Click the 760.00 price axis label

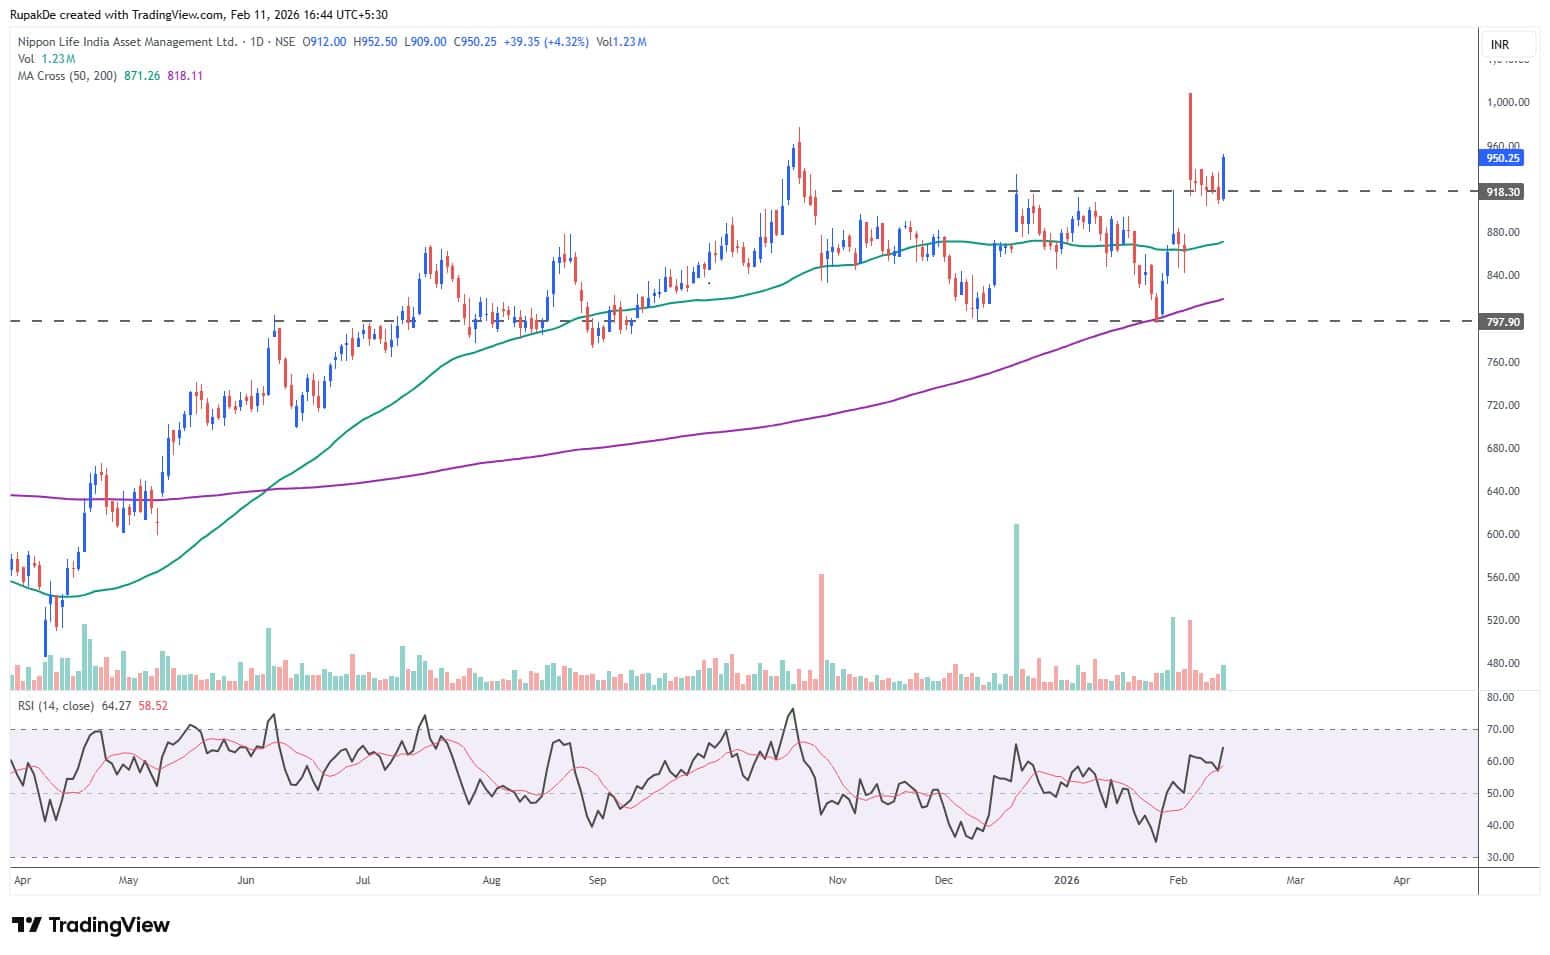coord(1503,362)
